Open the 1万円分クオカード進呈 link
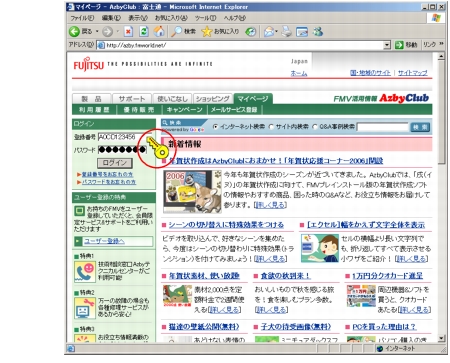 coord(387,276)
